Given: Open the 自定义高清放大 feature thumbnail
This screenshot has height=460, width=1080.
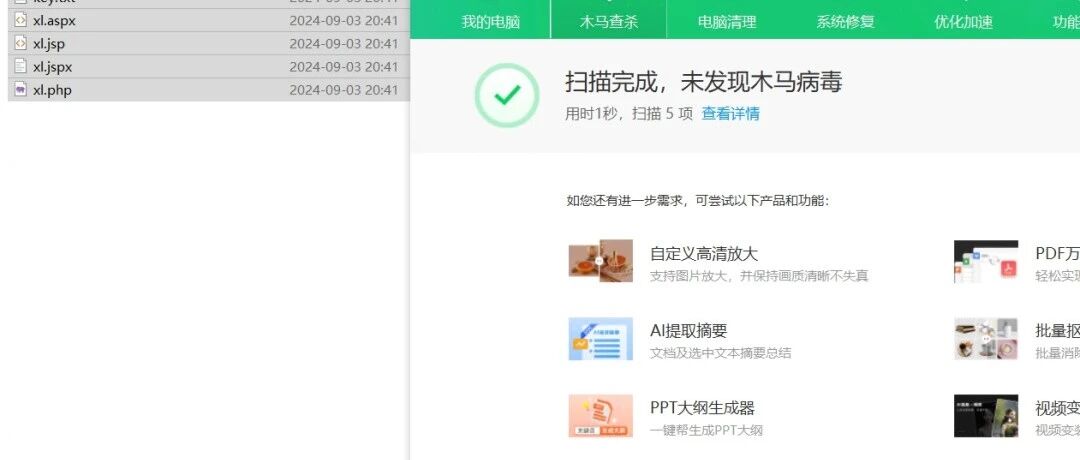Looking at the screenshot, I should (601, 261).
